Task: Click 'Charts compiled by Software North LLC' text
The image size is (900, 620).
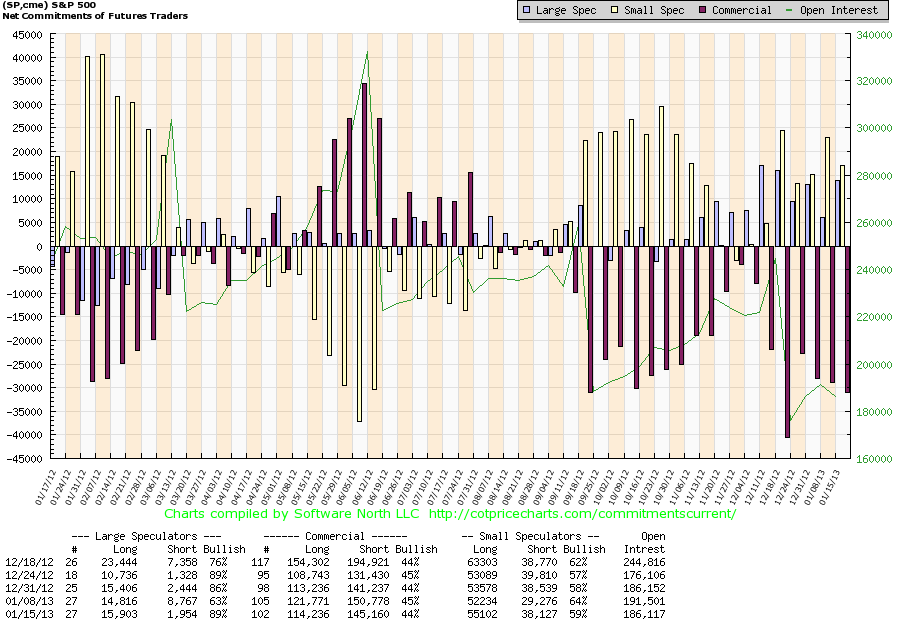Action: [x=292, y=514]
